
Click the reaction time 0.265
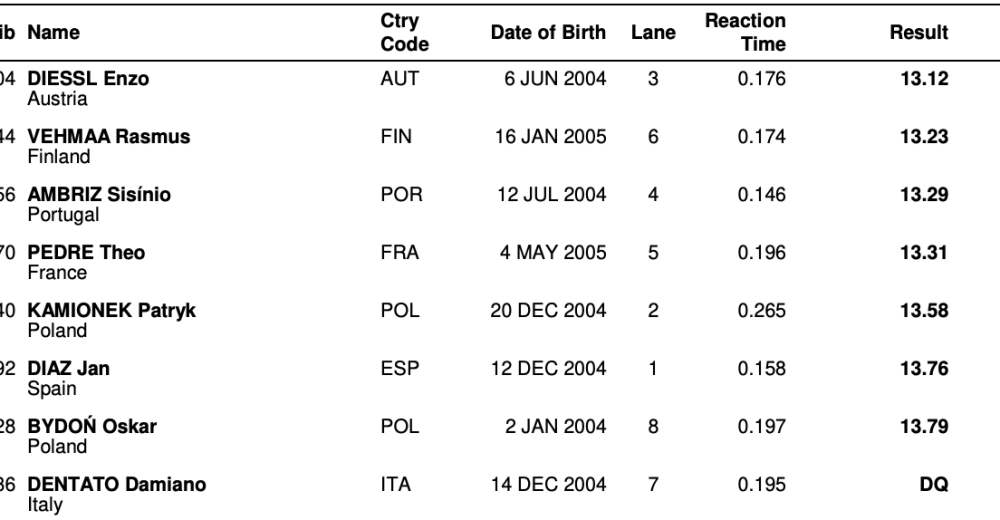click(762, 311)
